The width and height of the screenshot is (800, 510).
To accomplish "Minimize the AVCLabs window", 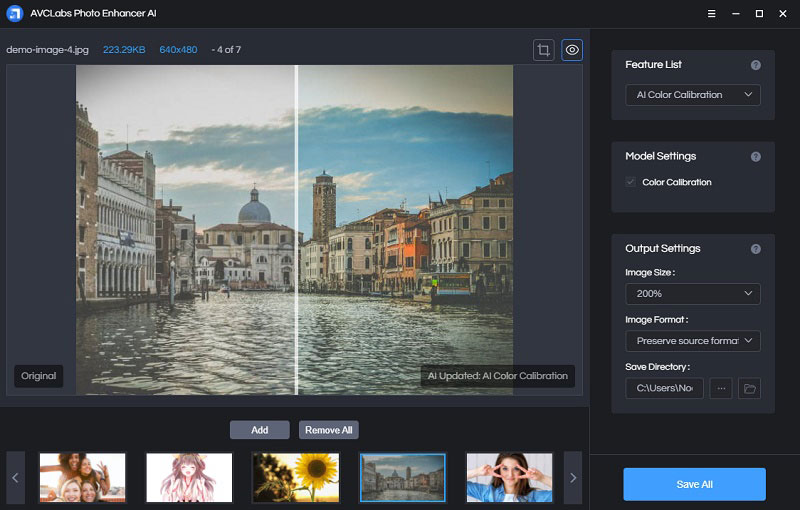I will pos(736,14).
